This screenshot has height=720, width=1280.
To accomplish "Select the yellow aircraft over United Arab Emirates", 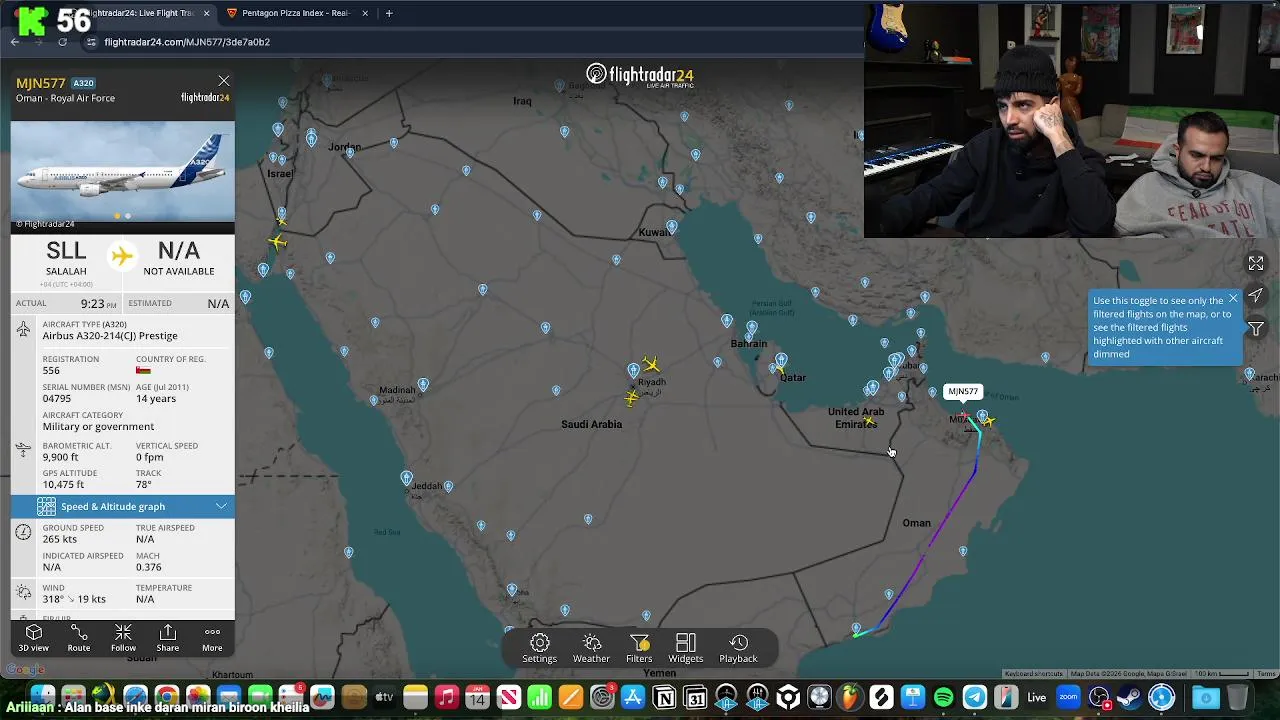I will tap(868, 422).
